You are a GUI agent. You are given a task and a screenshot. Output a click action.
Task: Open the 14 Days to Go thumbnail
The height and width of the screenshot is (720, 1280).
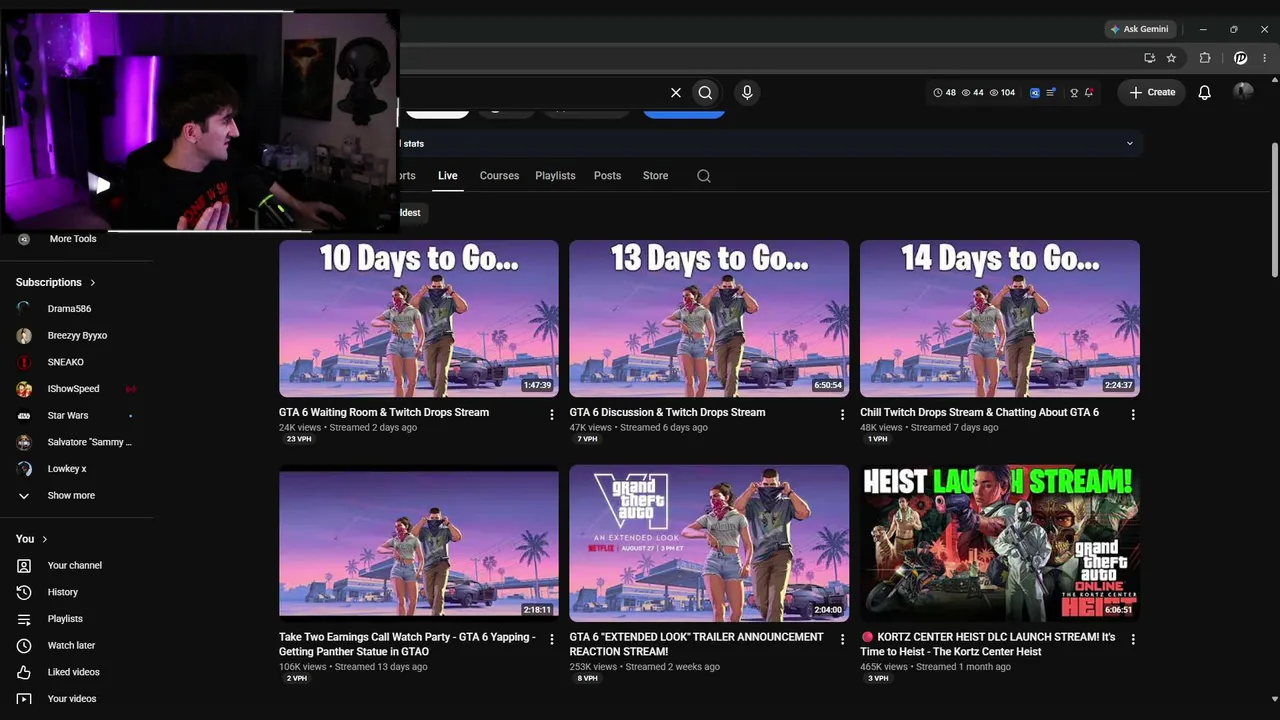[1000, 319]
